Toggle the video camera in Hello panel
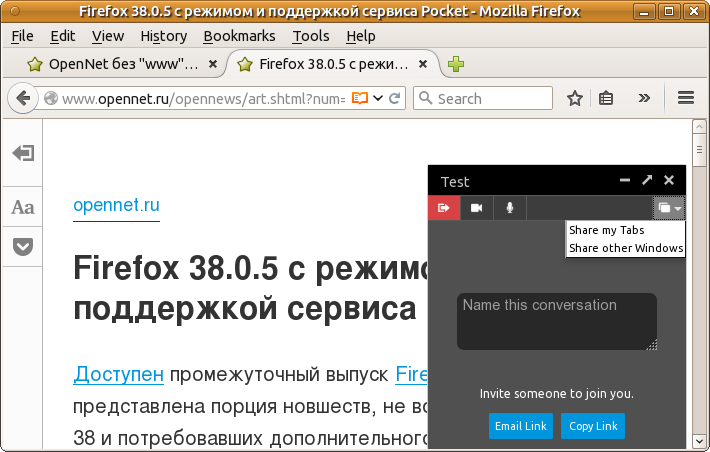The width and height of the screenshot is (710, 452). (x=477, y=208)
